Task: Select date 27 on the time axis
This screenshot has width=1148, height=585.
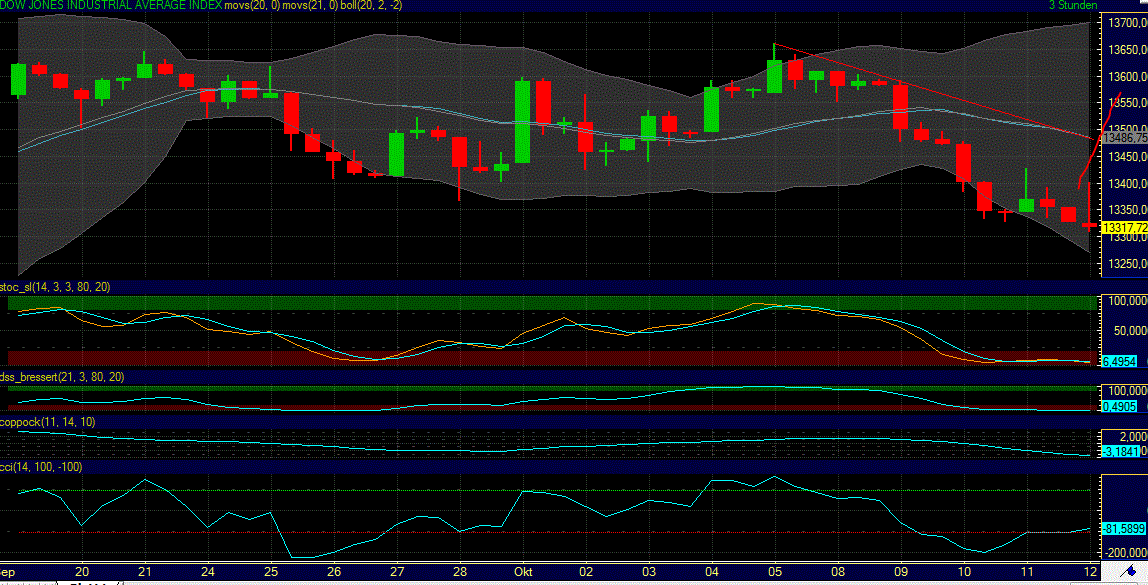Action: point(397,571)
